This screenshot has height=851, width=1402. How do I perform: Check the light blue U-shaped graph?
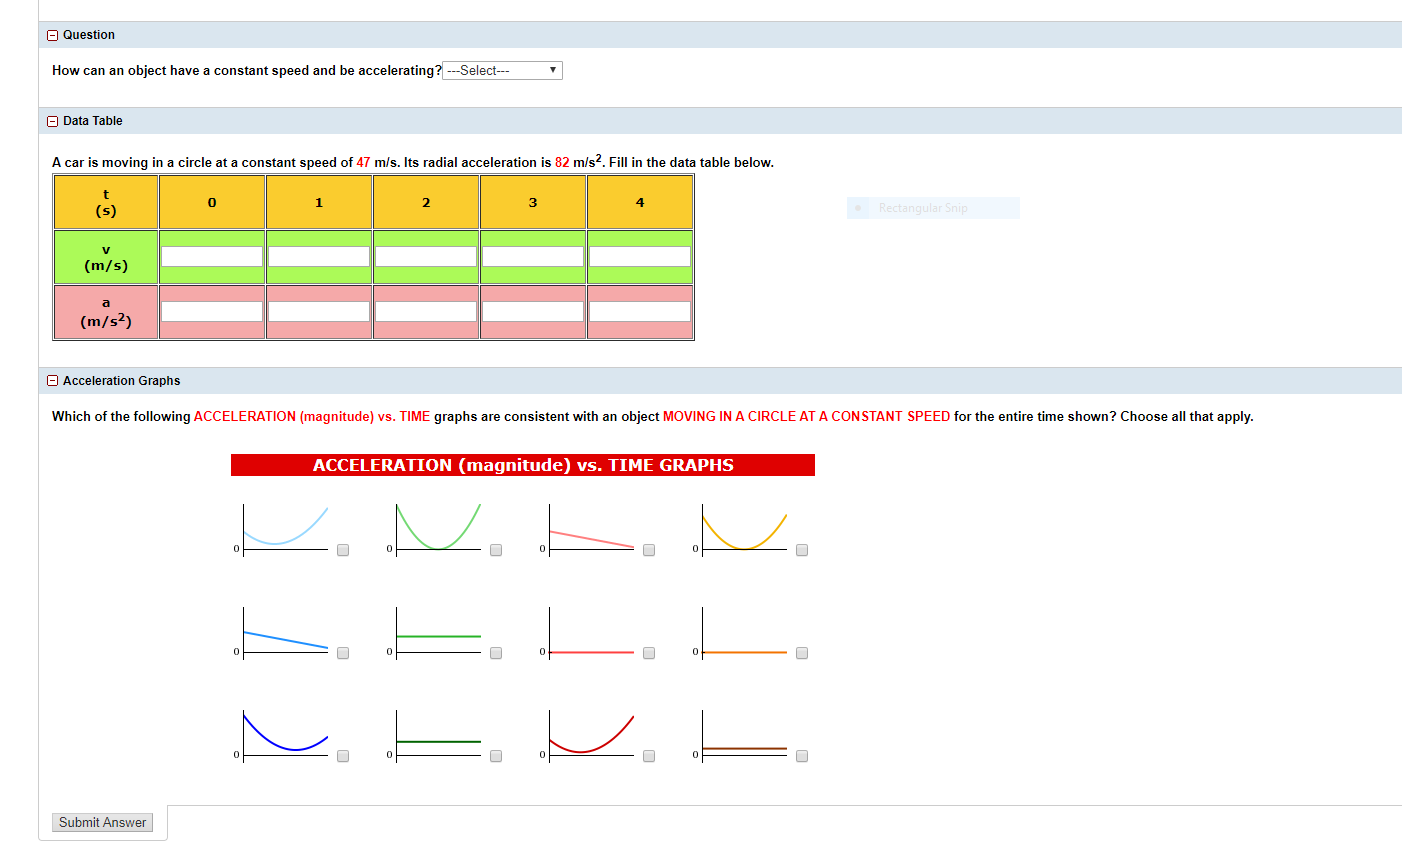click(x=342, y=549)
